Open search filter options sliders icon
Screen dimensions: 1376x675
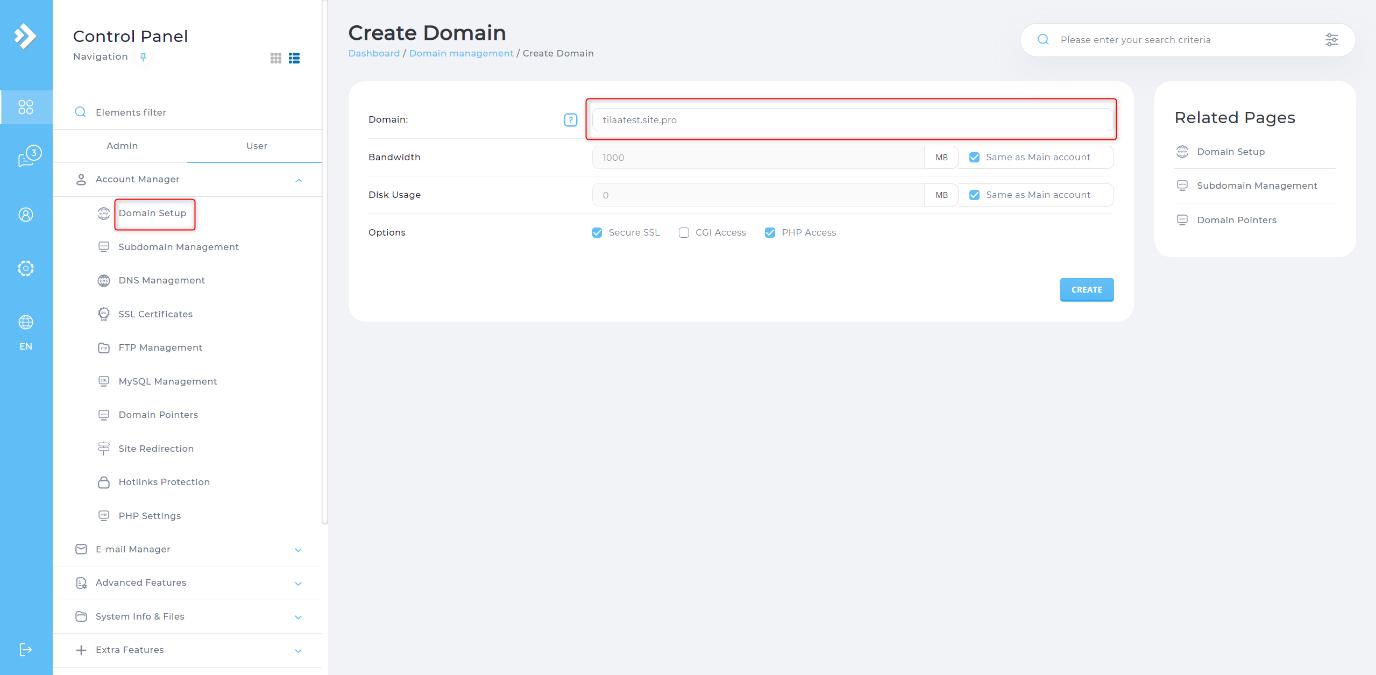coord(1331,40)
